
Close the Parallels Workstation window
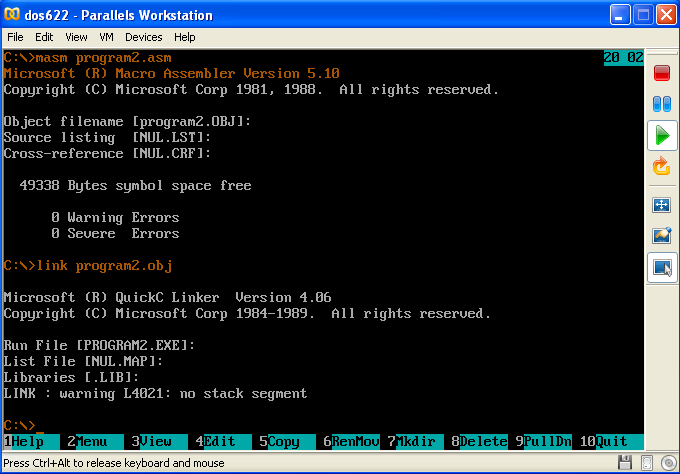pos(667,15)
